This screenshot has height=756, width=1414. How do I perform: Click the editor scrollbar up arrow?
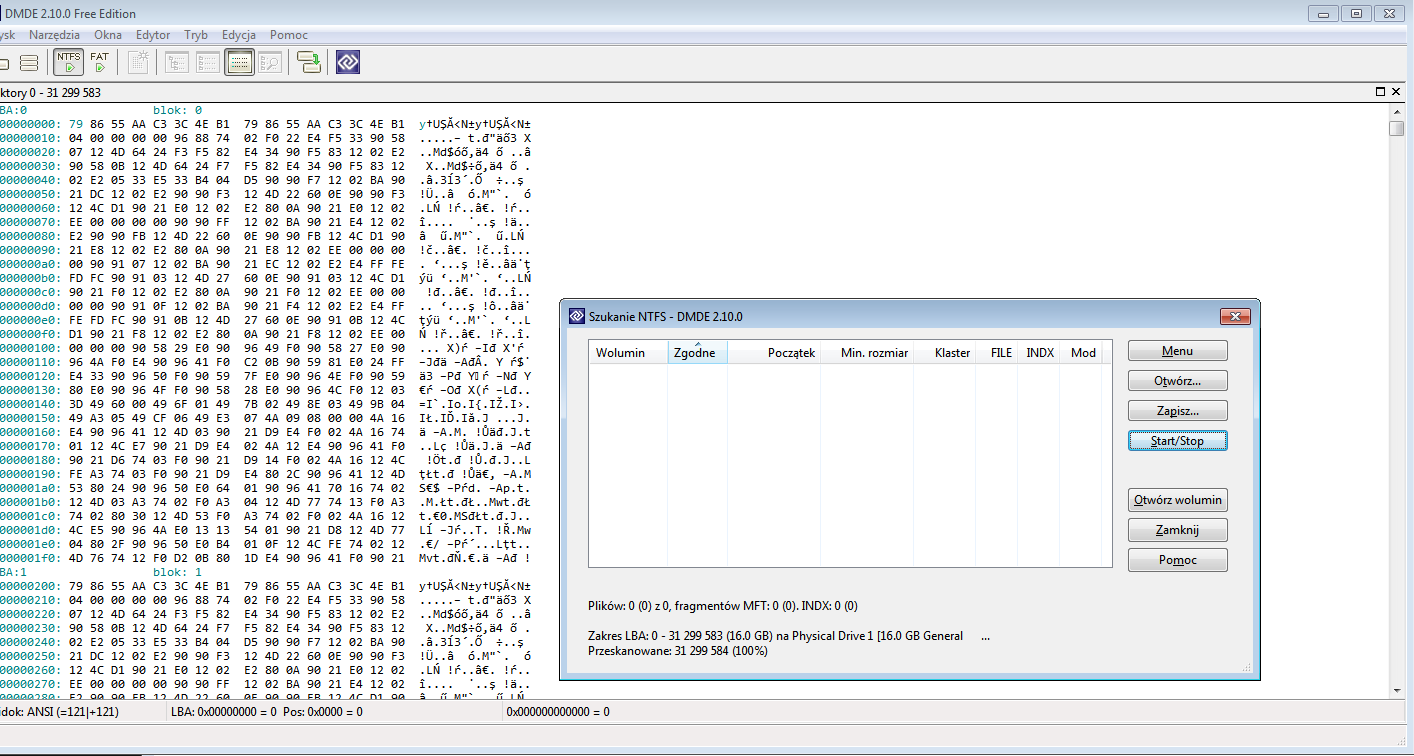pyautogui.click(x=1396, y=110)
